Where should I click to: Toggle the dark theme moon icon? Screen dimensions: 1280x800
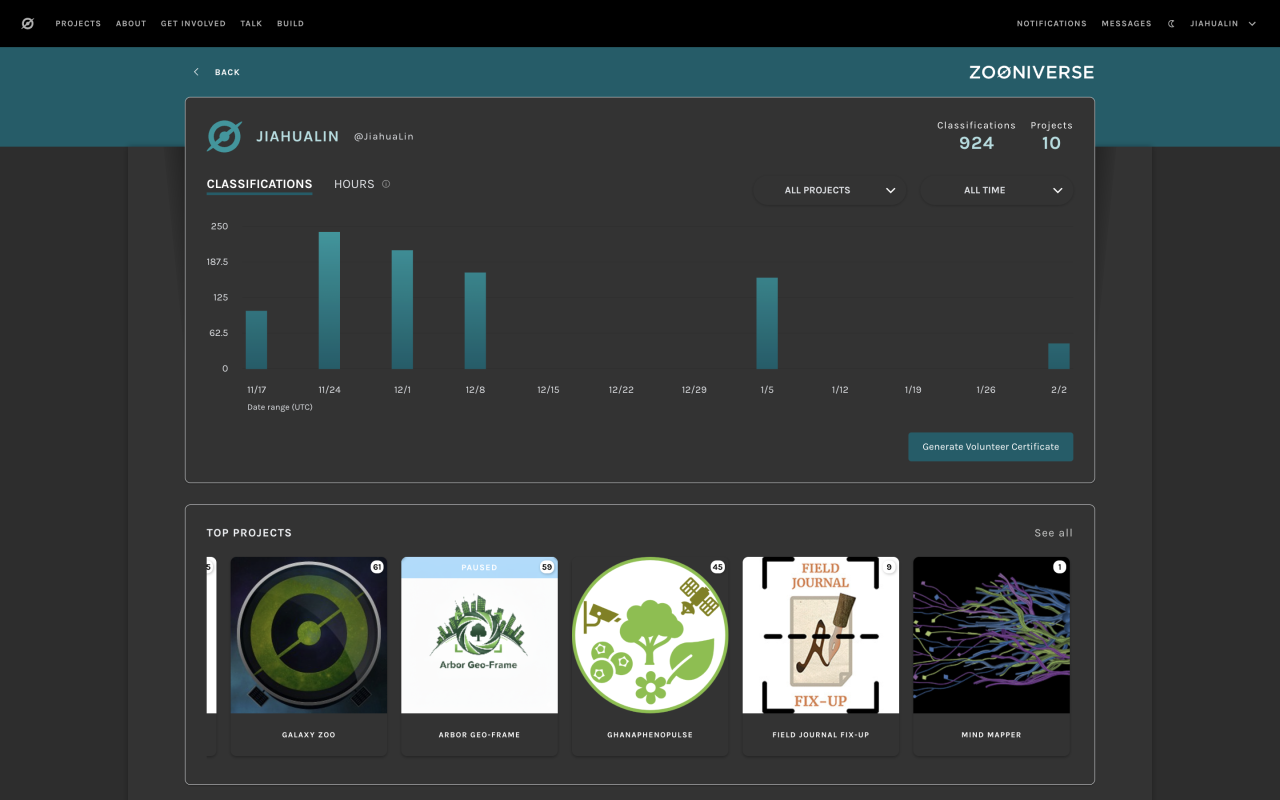(1171, 23)
